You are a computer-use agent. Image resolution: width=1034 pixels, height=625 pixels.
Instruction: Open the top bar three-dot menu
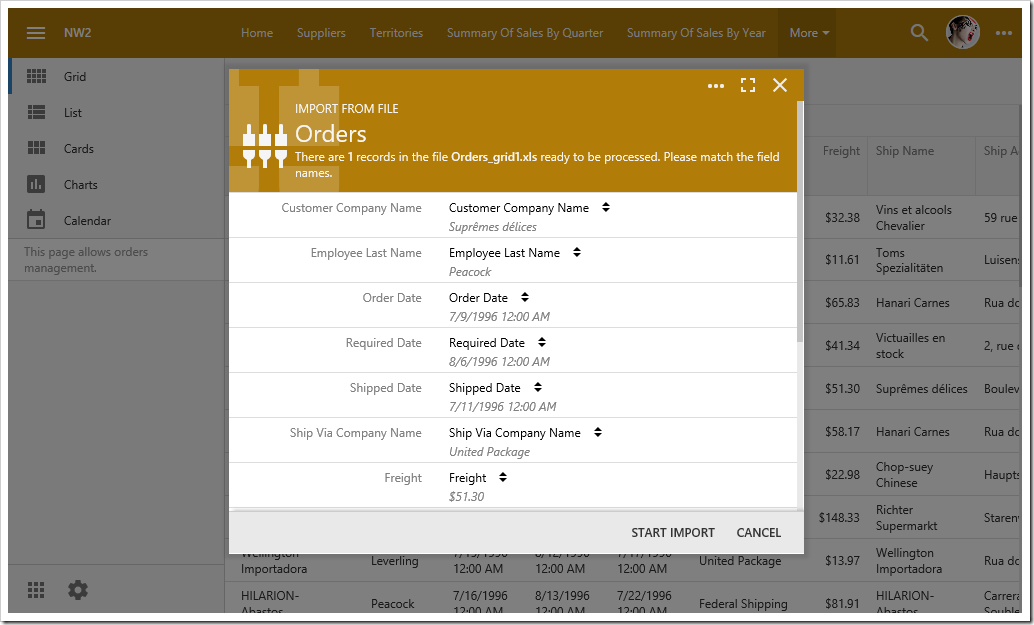point(1004,32)
